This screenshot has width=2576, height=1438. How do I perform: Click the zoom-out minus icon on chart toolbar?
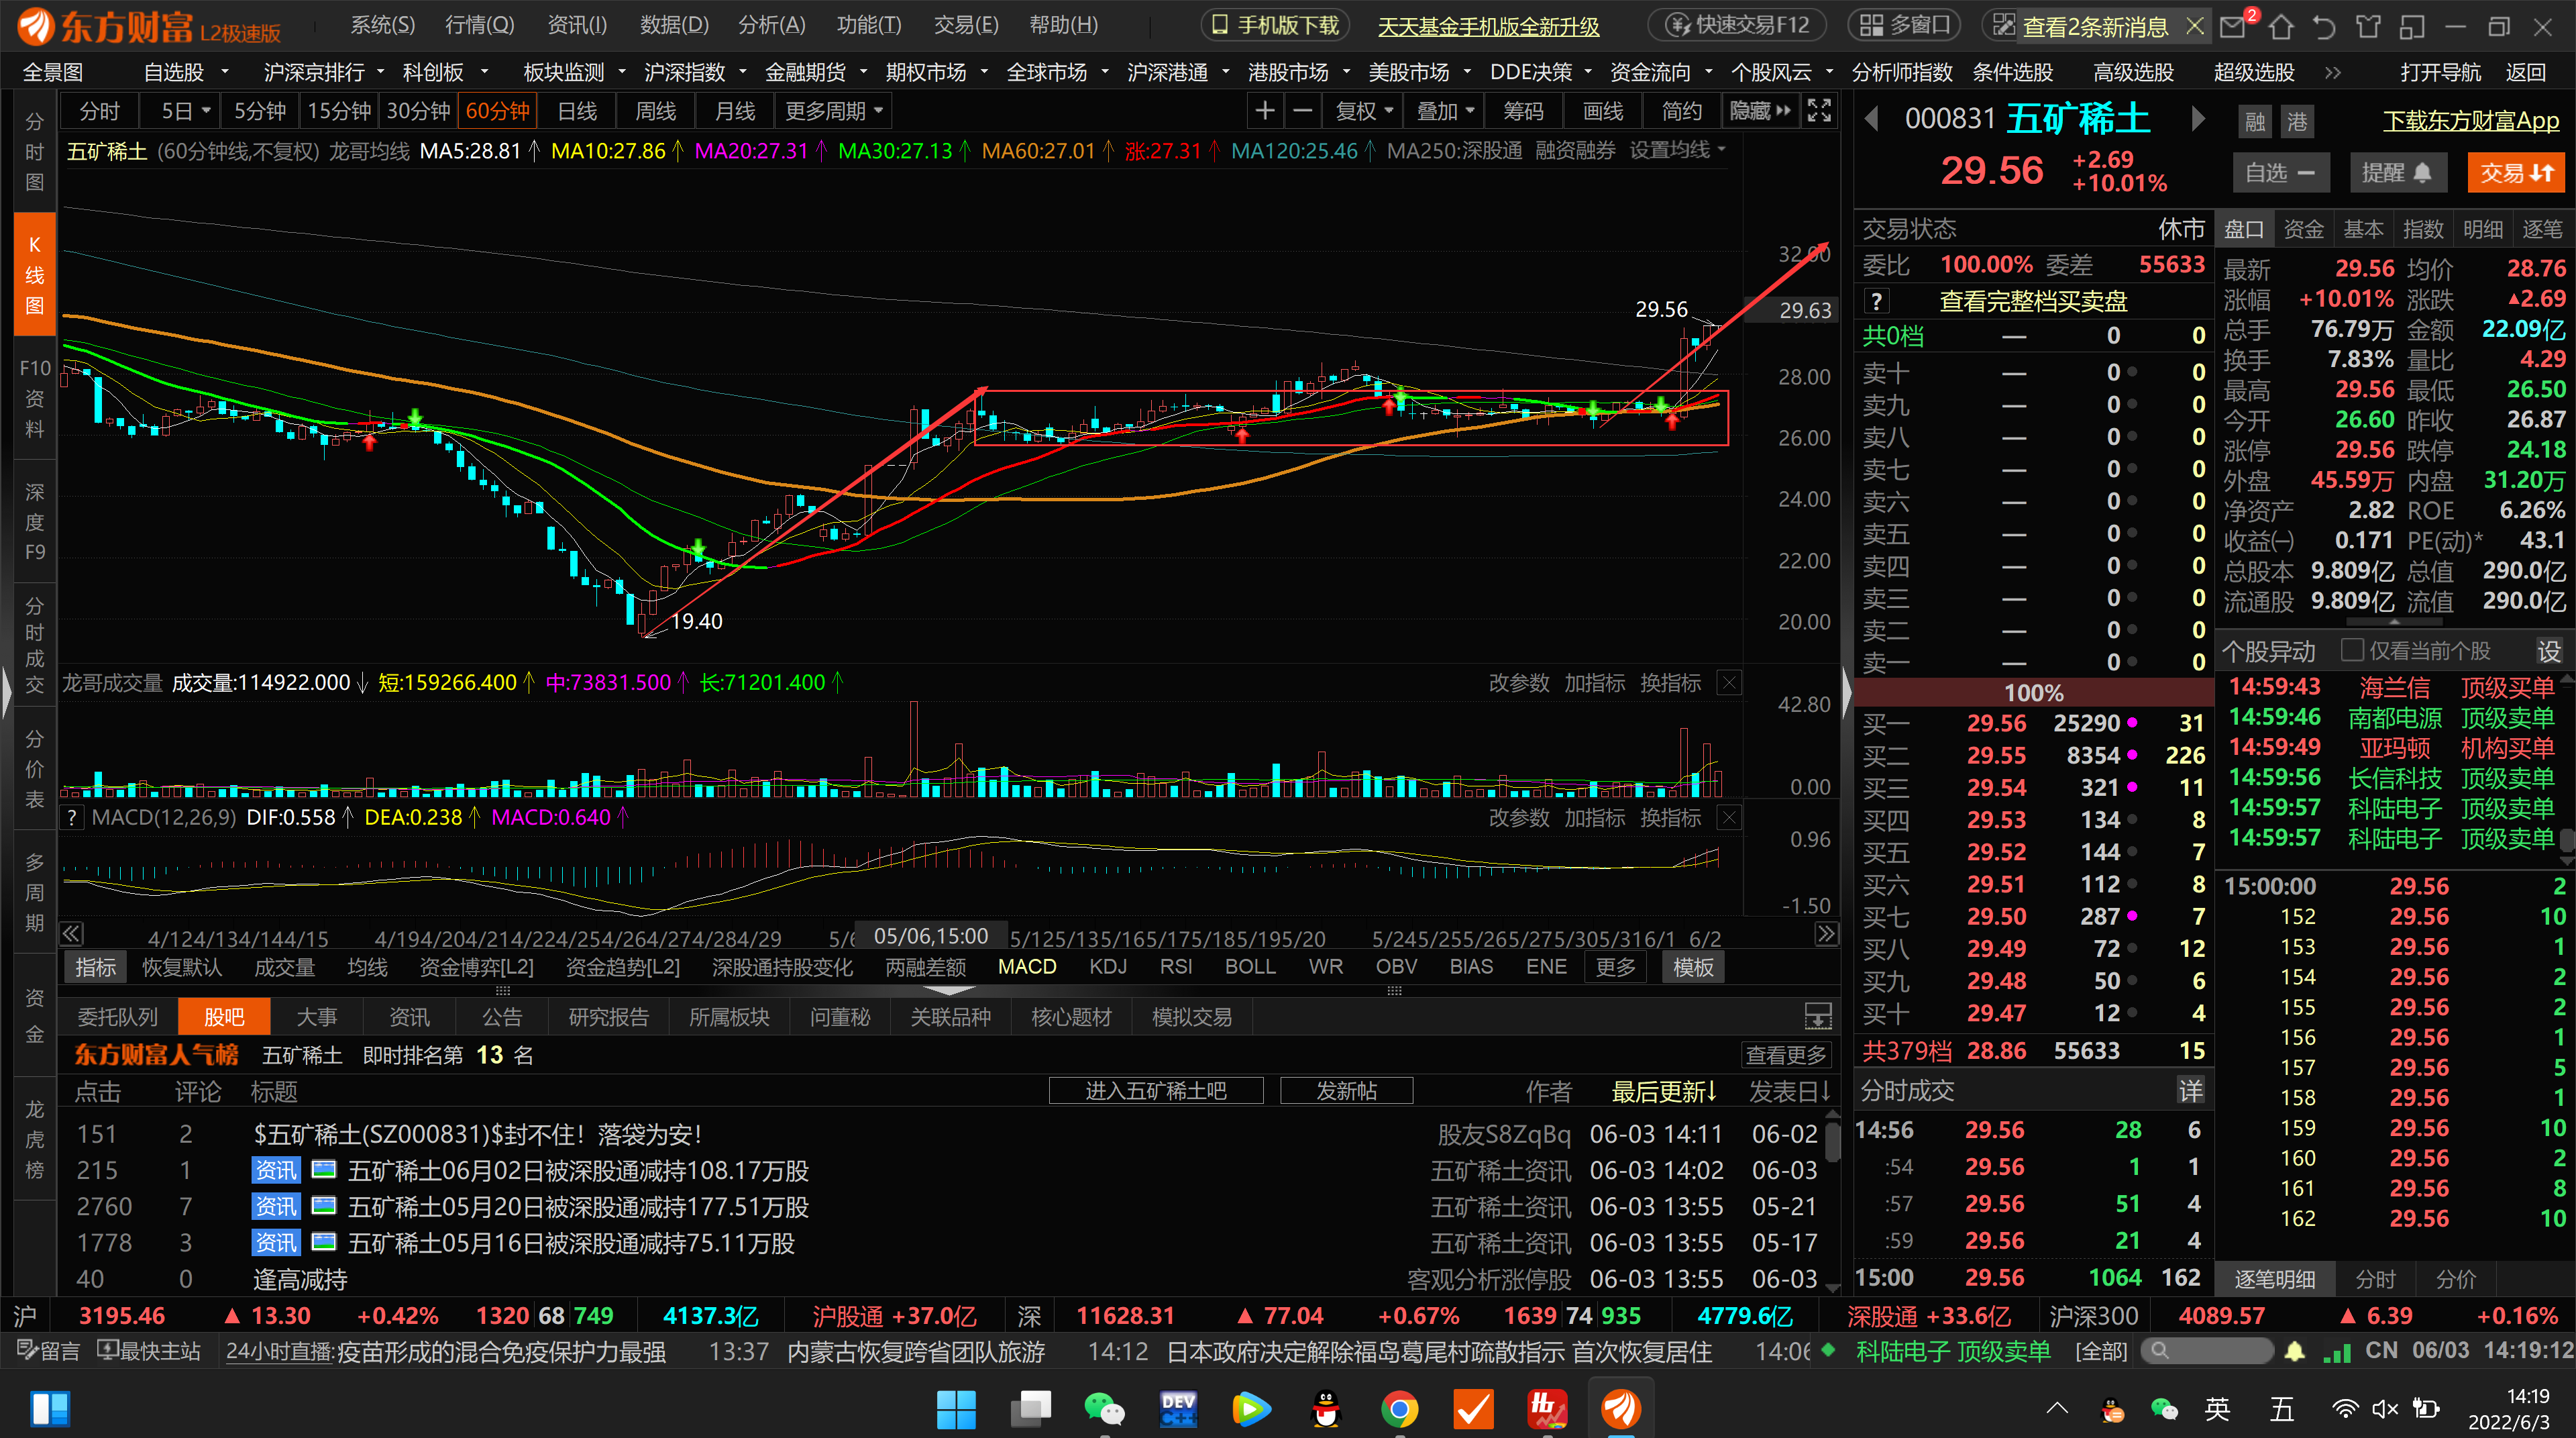point(1302,111)
